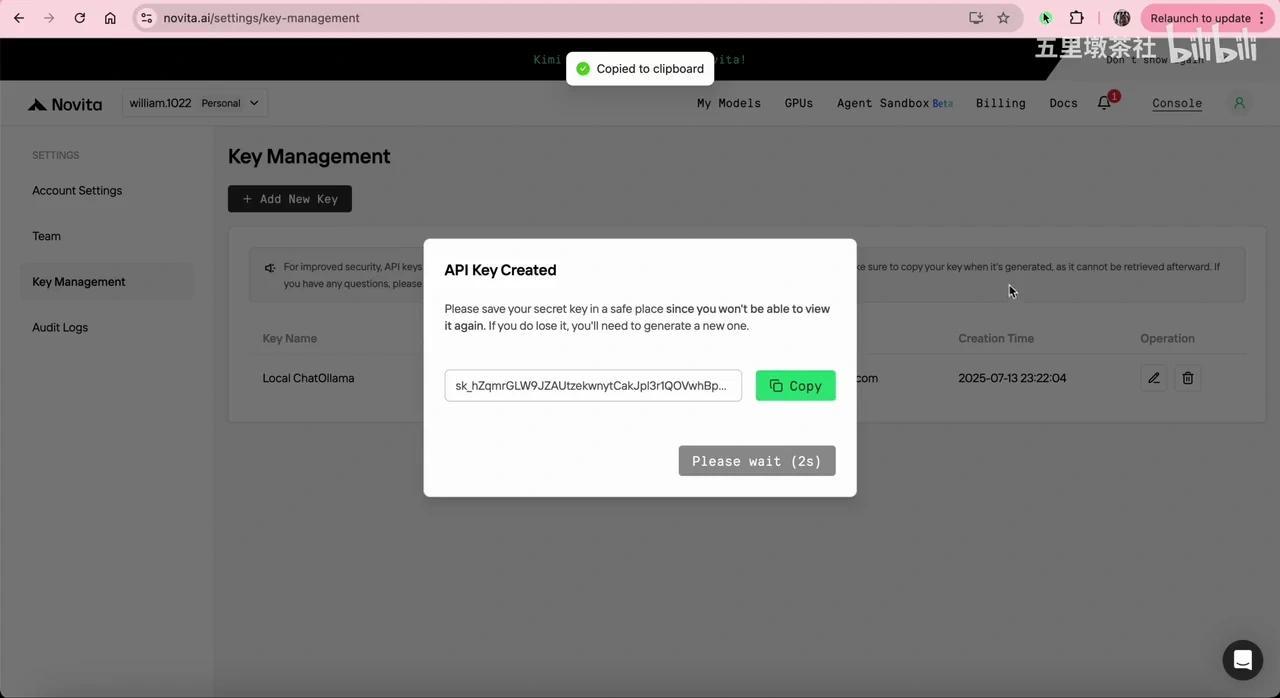
Task: Bookmark this page with the star icon
Action: coord(1003,18)
